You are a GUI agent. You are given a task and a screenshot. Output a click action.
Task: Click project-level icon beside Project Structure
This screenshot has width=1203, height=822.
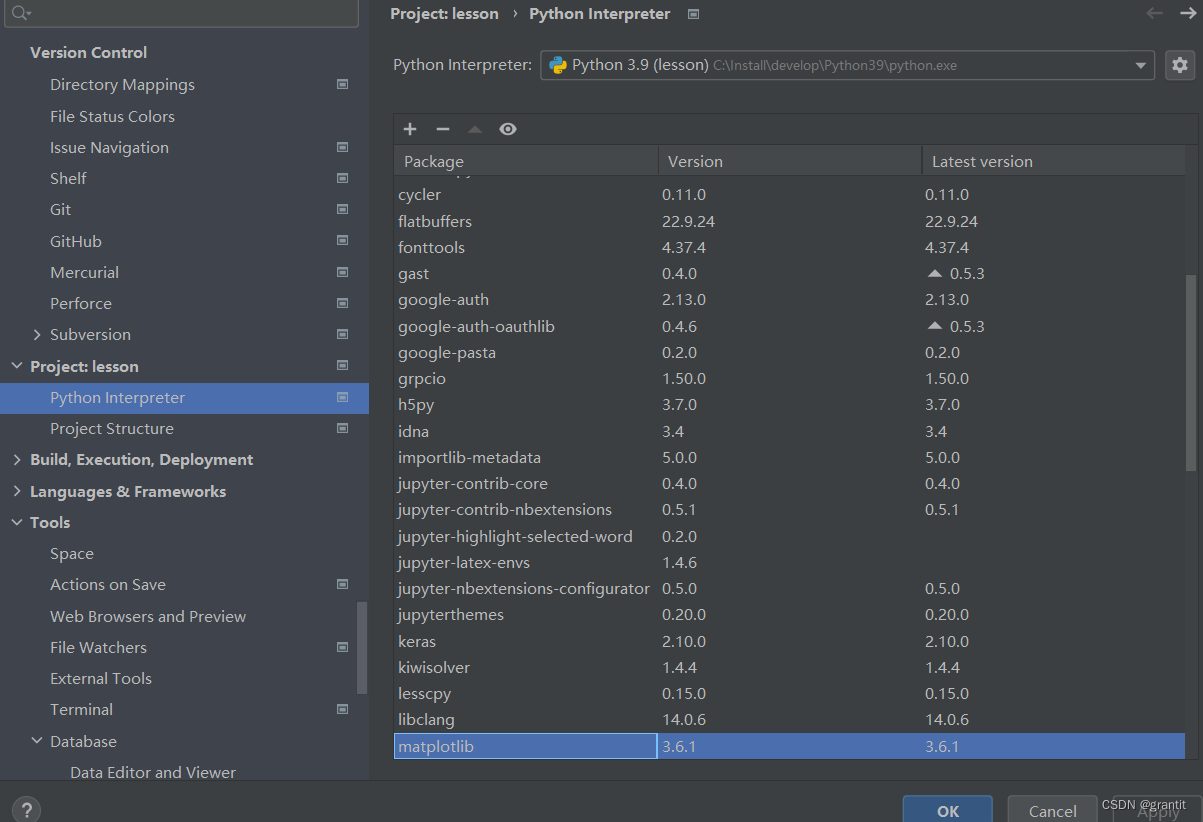pos(343,428)
